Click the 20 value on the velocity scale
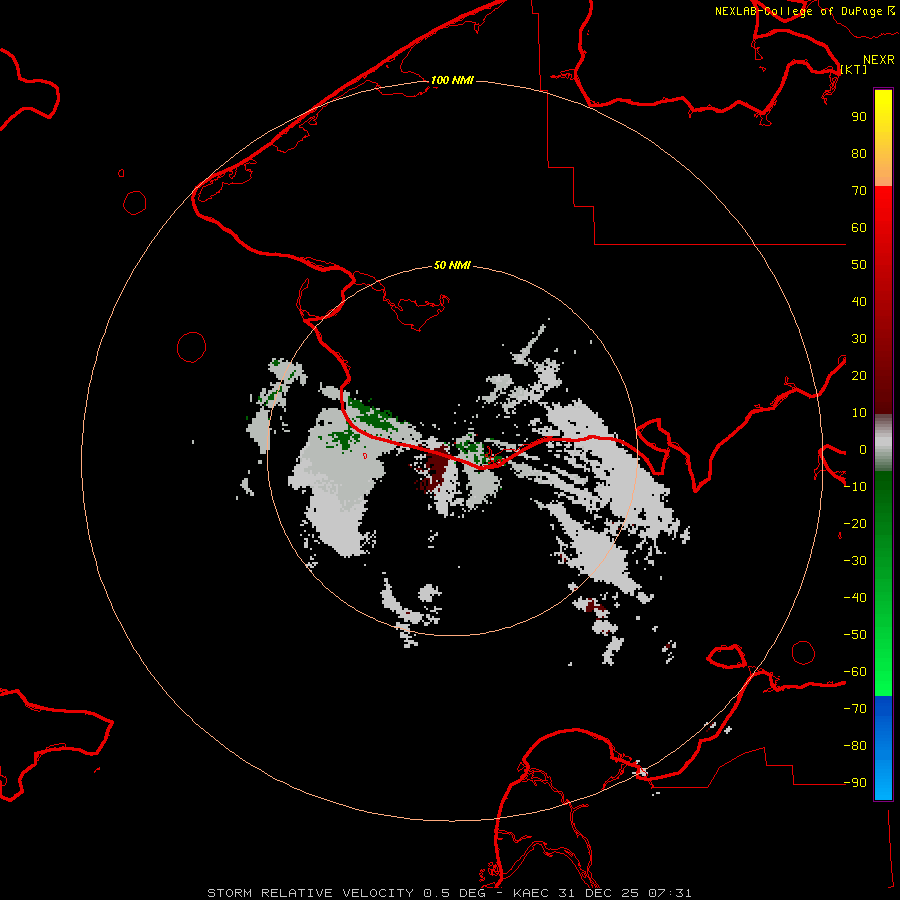900x900 pixels. tap(859, 376)
